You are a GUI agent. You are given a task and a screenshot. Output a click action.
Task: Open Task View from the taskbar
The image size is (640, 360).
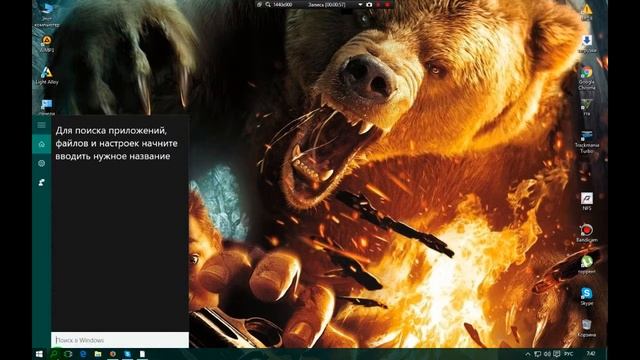(x=68, y=354)
